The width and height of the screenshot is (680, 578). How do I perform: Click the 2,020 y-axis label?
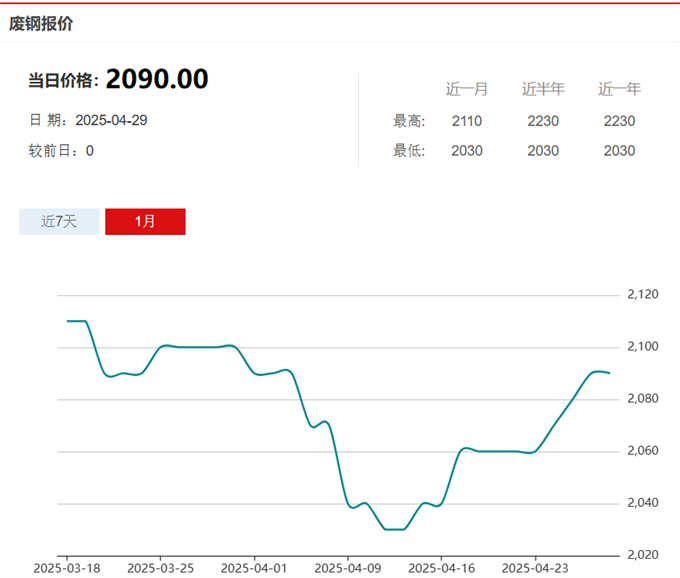click(x=643, y=555)
